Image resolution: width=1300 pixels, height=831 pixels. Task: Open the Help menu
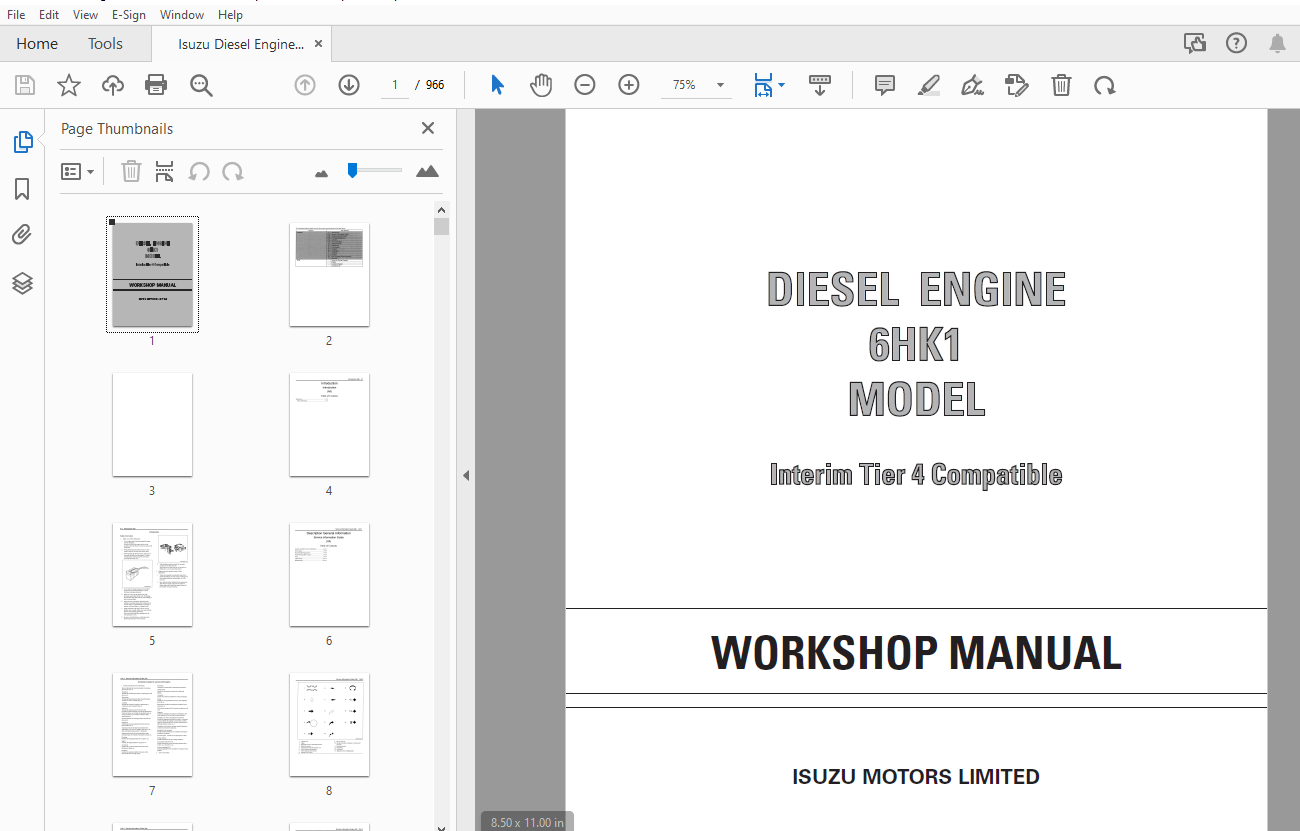(x=230, y=15)
